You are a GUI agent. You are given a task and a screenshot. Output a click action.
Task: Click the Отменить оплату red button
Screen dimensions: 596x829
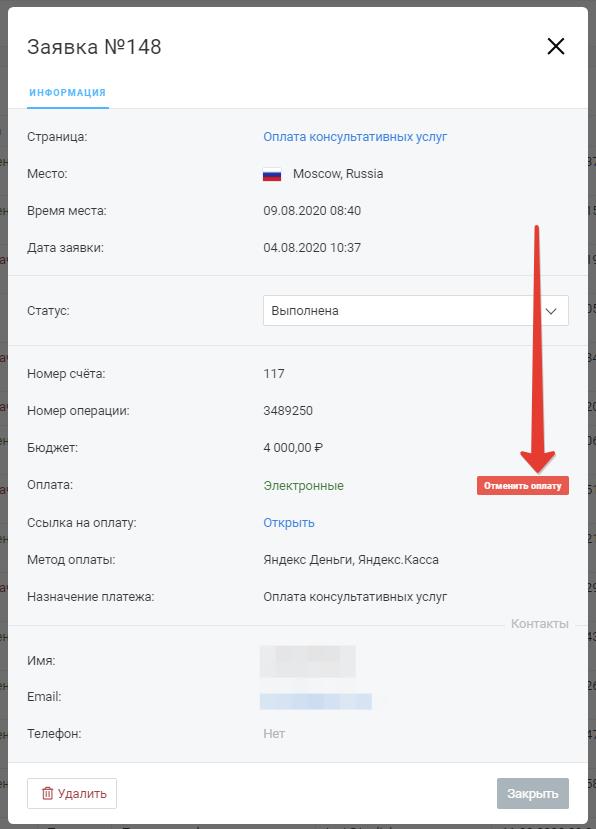click(x=522, y=485)
